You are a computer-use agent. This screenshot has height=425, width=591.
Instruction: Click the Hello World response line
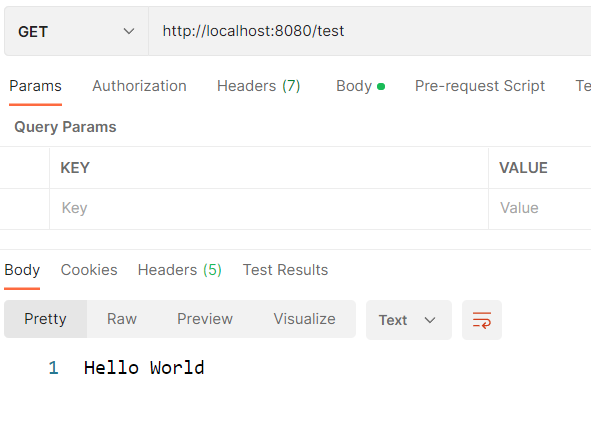pyautogui.click(x=144, y=368)
